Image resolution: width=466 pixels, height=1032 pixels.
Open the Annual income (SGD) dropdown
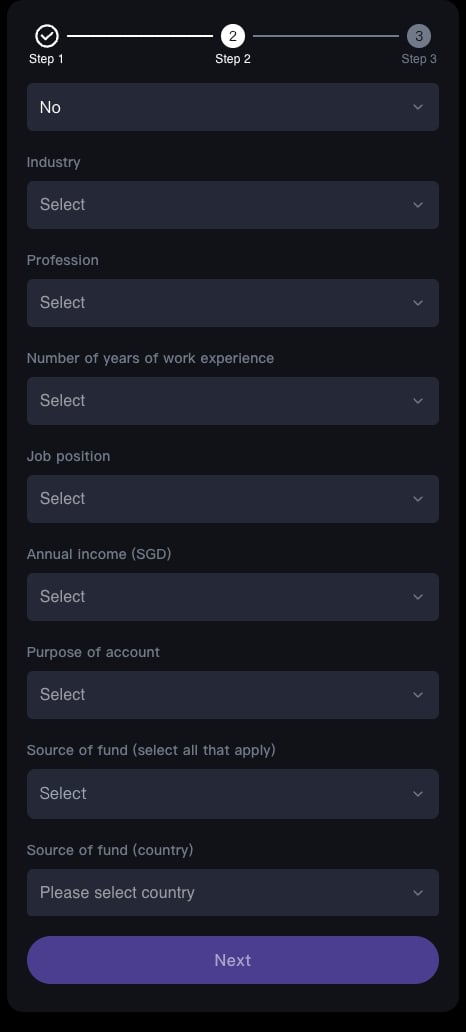click(233, 597)
